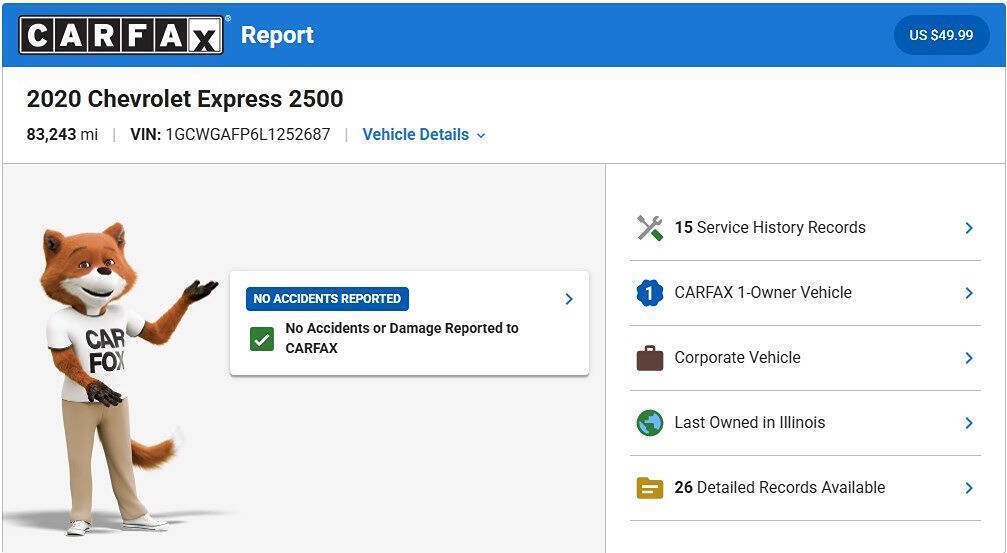Click the yellow folder Detailed Records icon
Viewport: 1007px width, 553px height.
(649, 488)
